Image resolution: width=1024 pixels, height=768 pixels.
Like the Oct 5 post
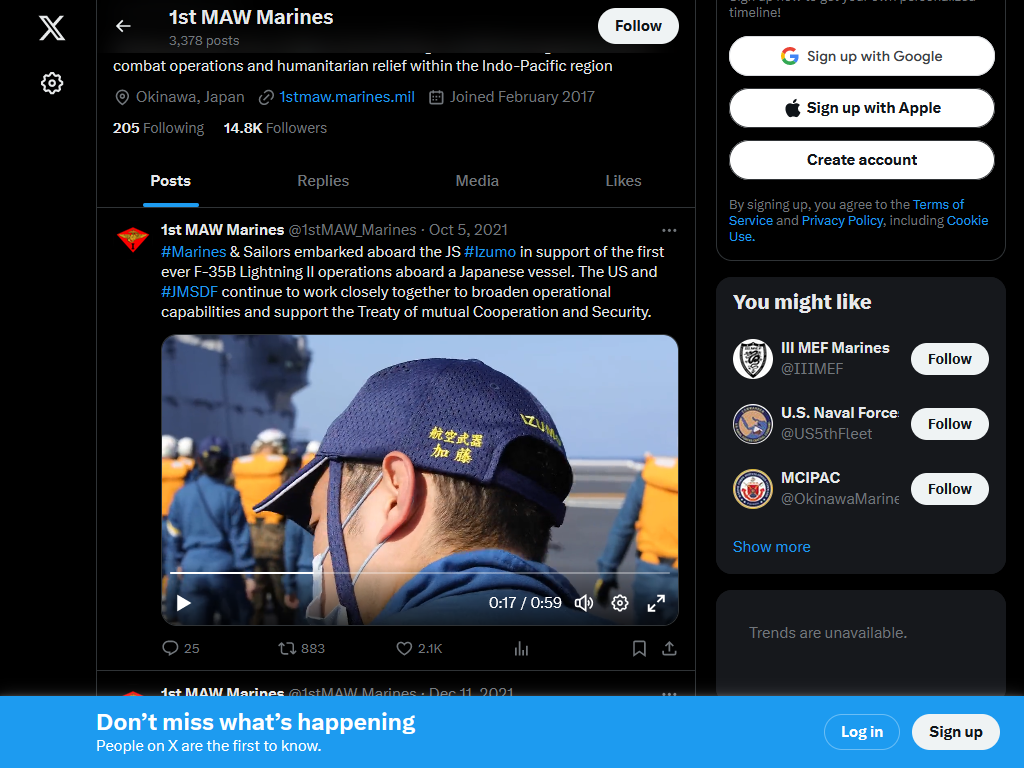419,648
